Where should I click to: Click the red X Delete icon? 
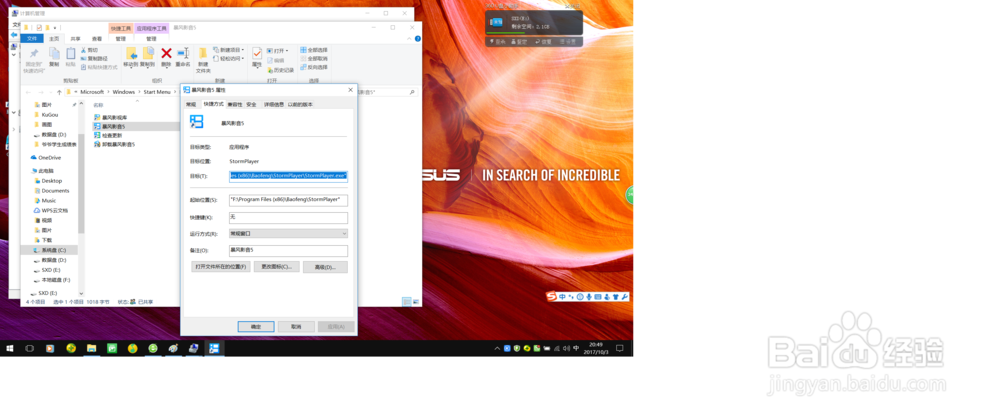tap(166, 54)
